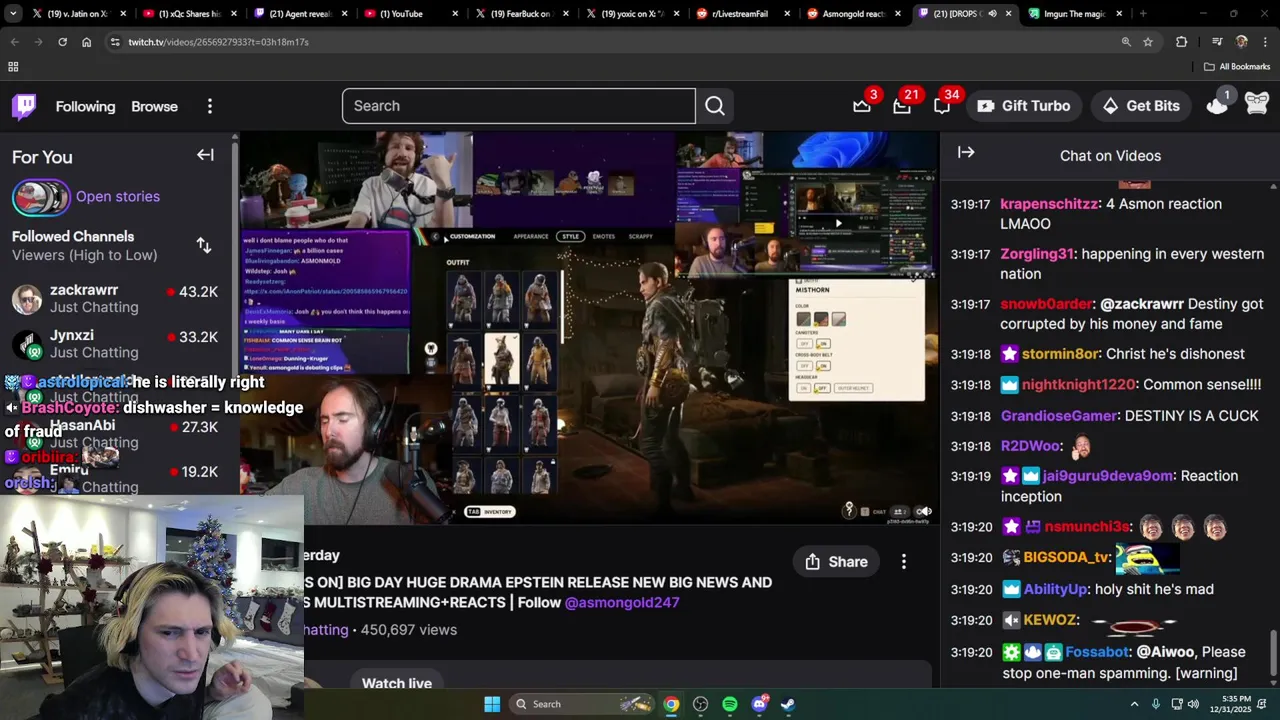View site information icon in address bar
The image size is (1280, 720).
(x=115, y=42)
